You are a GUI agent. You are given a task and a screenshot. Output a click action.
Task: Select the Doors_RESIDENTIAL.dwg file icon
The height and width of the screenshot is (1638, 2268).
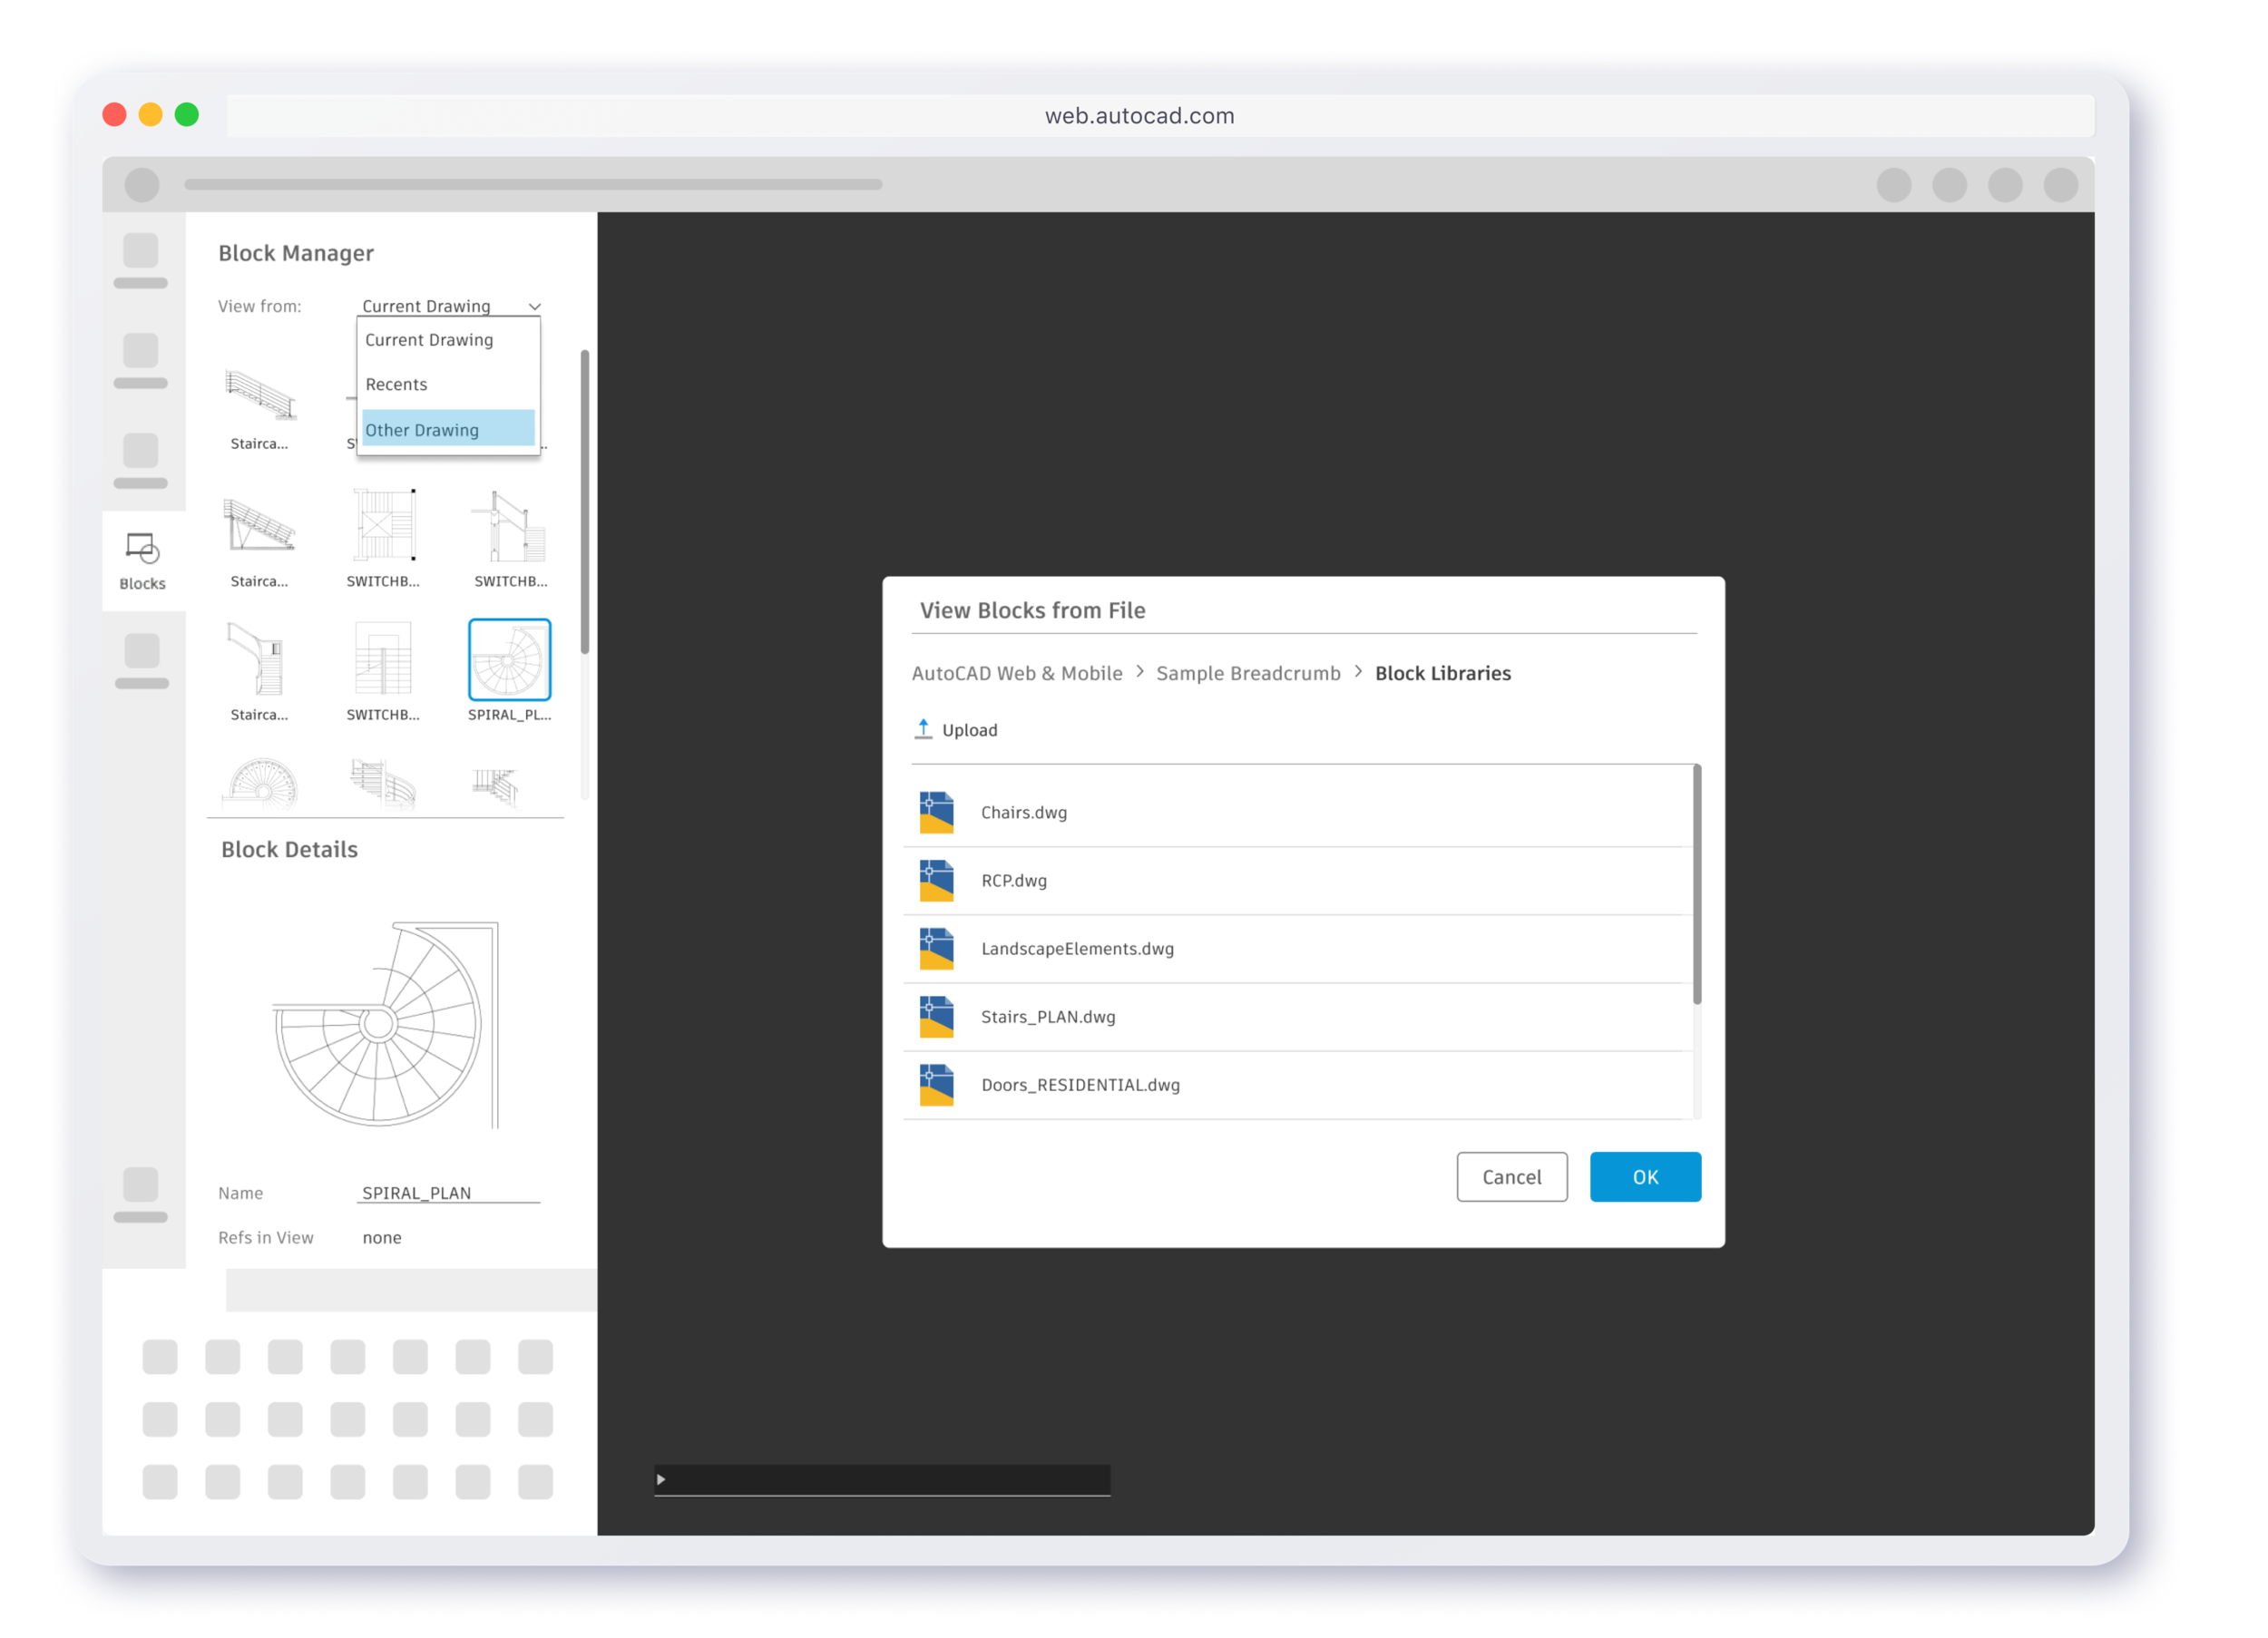(x=937, y=1085)
